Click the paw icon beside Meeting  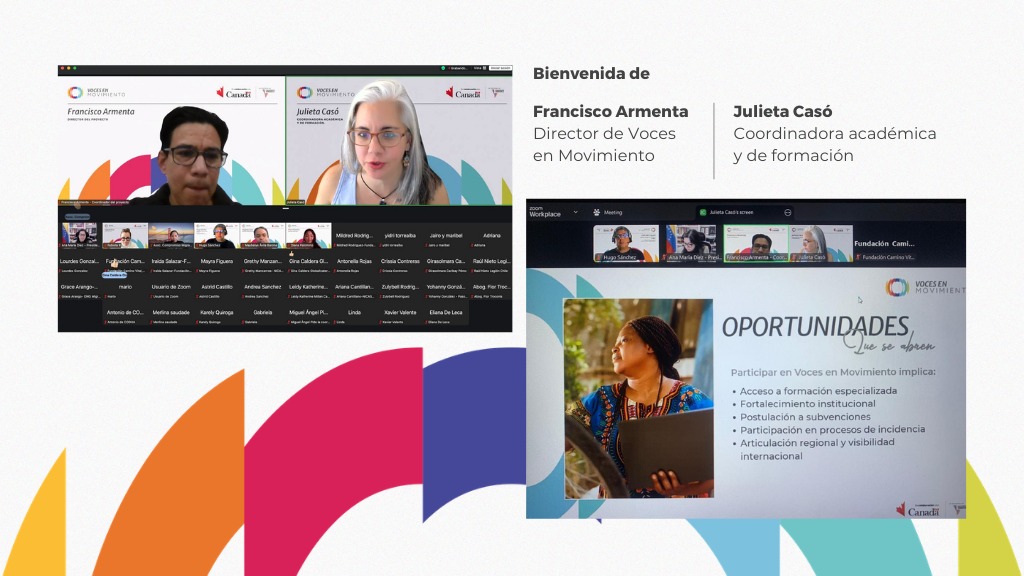click(596, 212)
